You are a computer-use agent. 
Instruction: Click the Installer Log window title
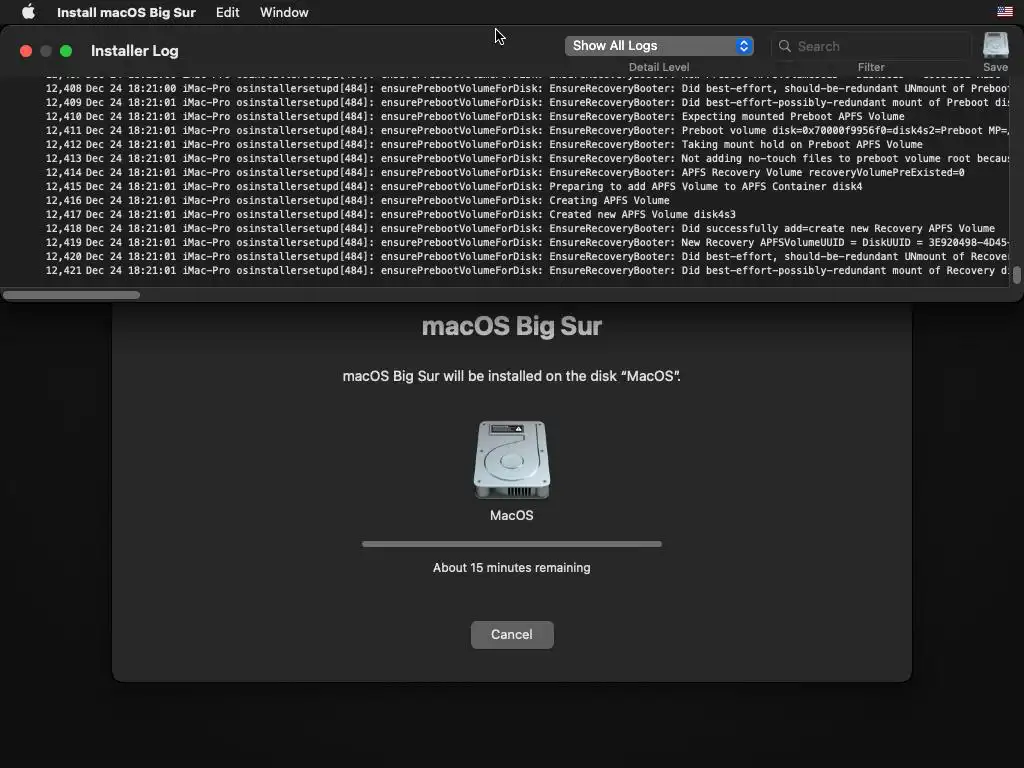135,51
